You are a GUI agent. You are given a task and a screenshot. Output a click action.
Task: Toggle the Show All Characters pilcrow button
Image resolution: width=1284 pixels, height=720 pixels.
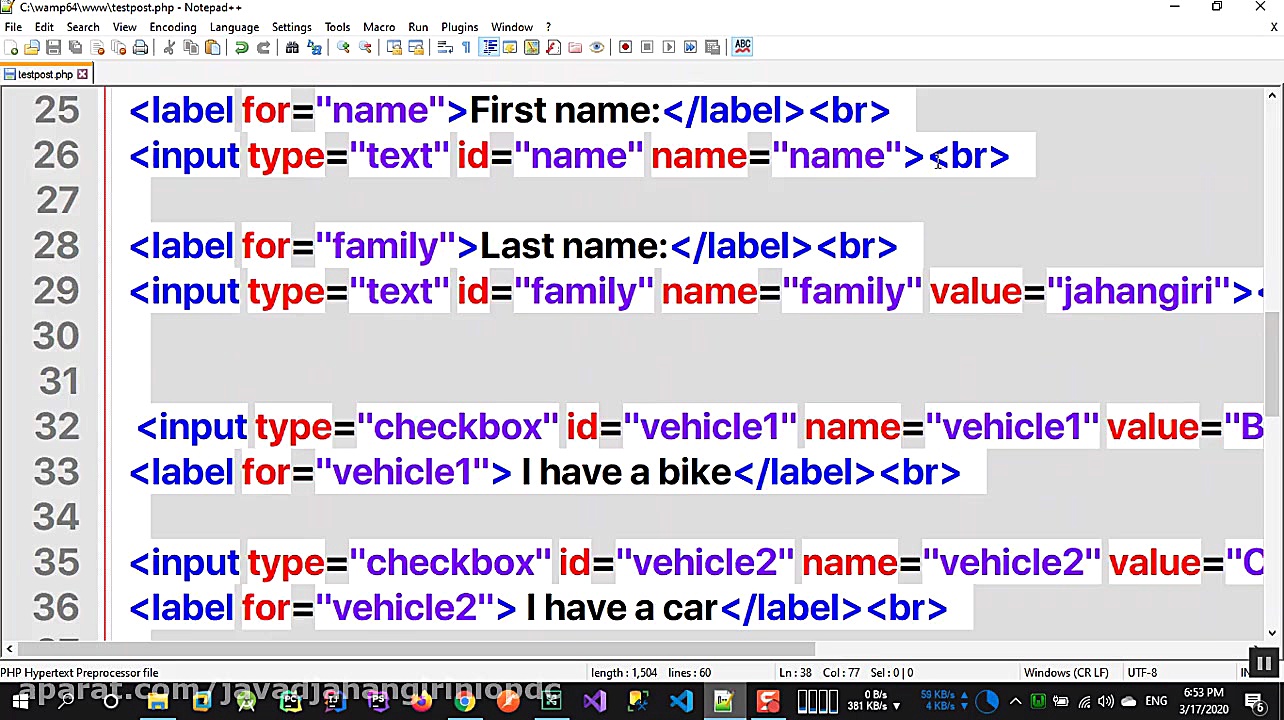click(x=466, y=47)
